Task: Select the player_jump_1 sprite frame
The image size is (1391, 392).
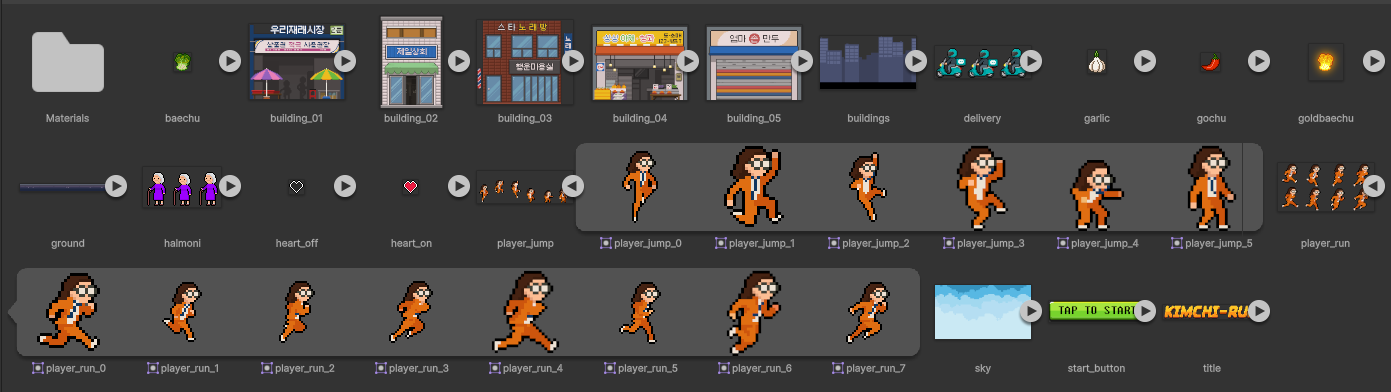Action: [755, 186]
